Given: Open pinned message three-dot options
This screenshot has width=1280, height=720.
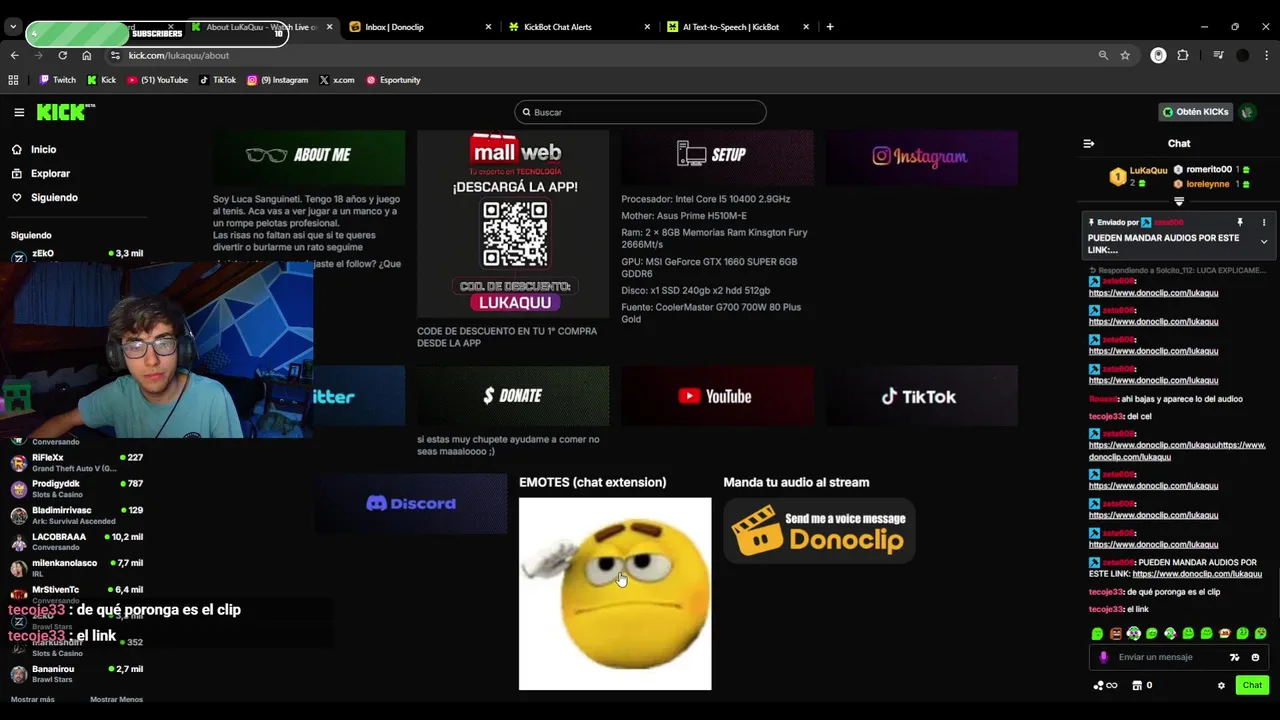Looking at the screenshot, I should click(1264, 222).
